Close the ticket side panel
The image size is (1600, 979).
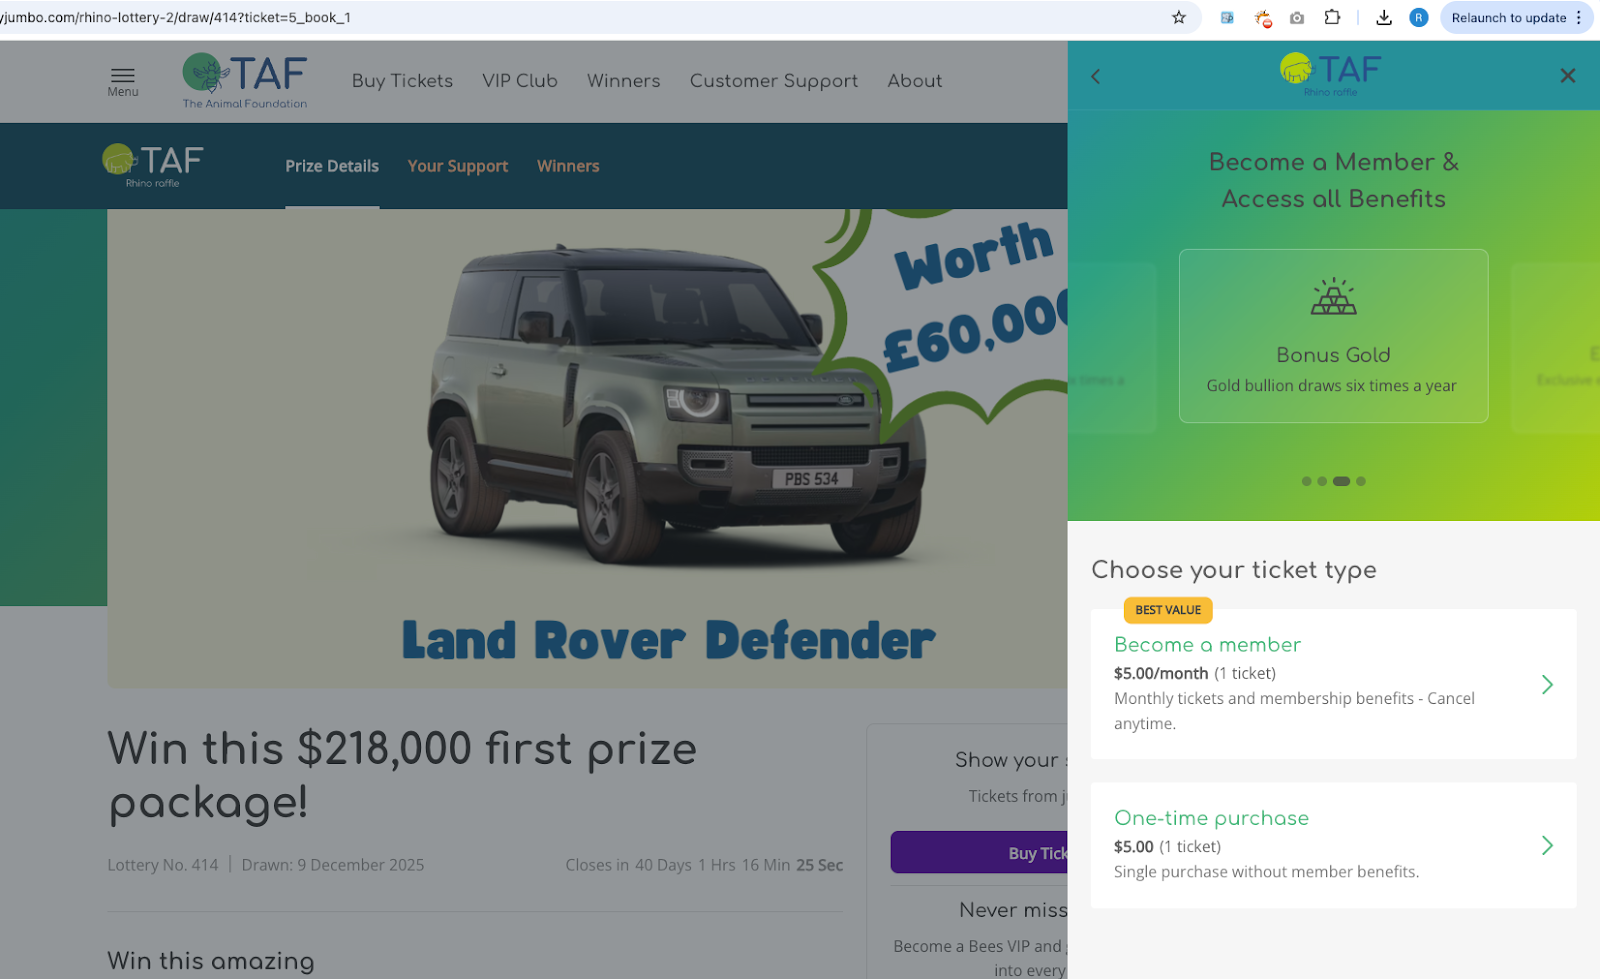1568,76
